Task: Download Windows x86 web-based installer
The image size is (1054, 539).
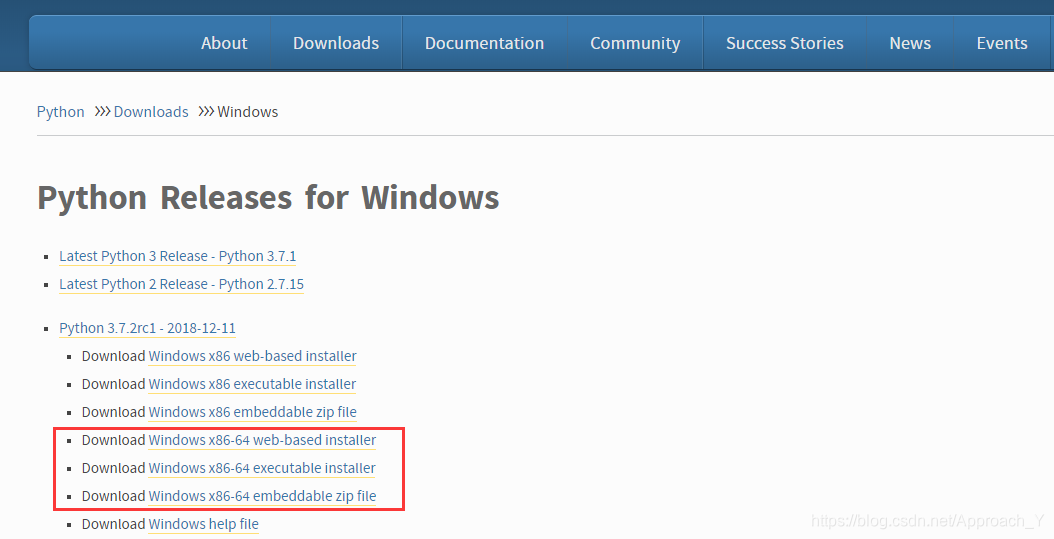Action: [252, 356]
